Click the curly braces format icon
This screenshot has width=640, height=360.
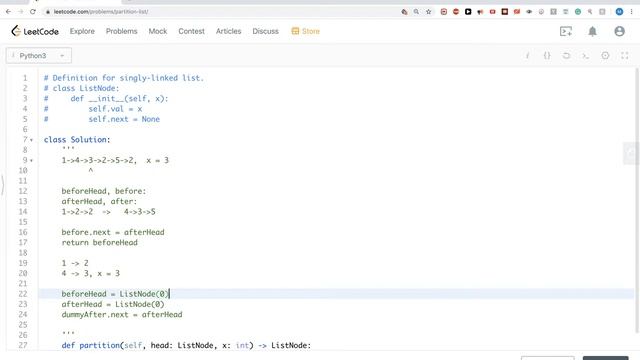click(x=547, y=56)
